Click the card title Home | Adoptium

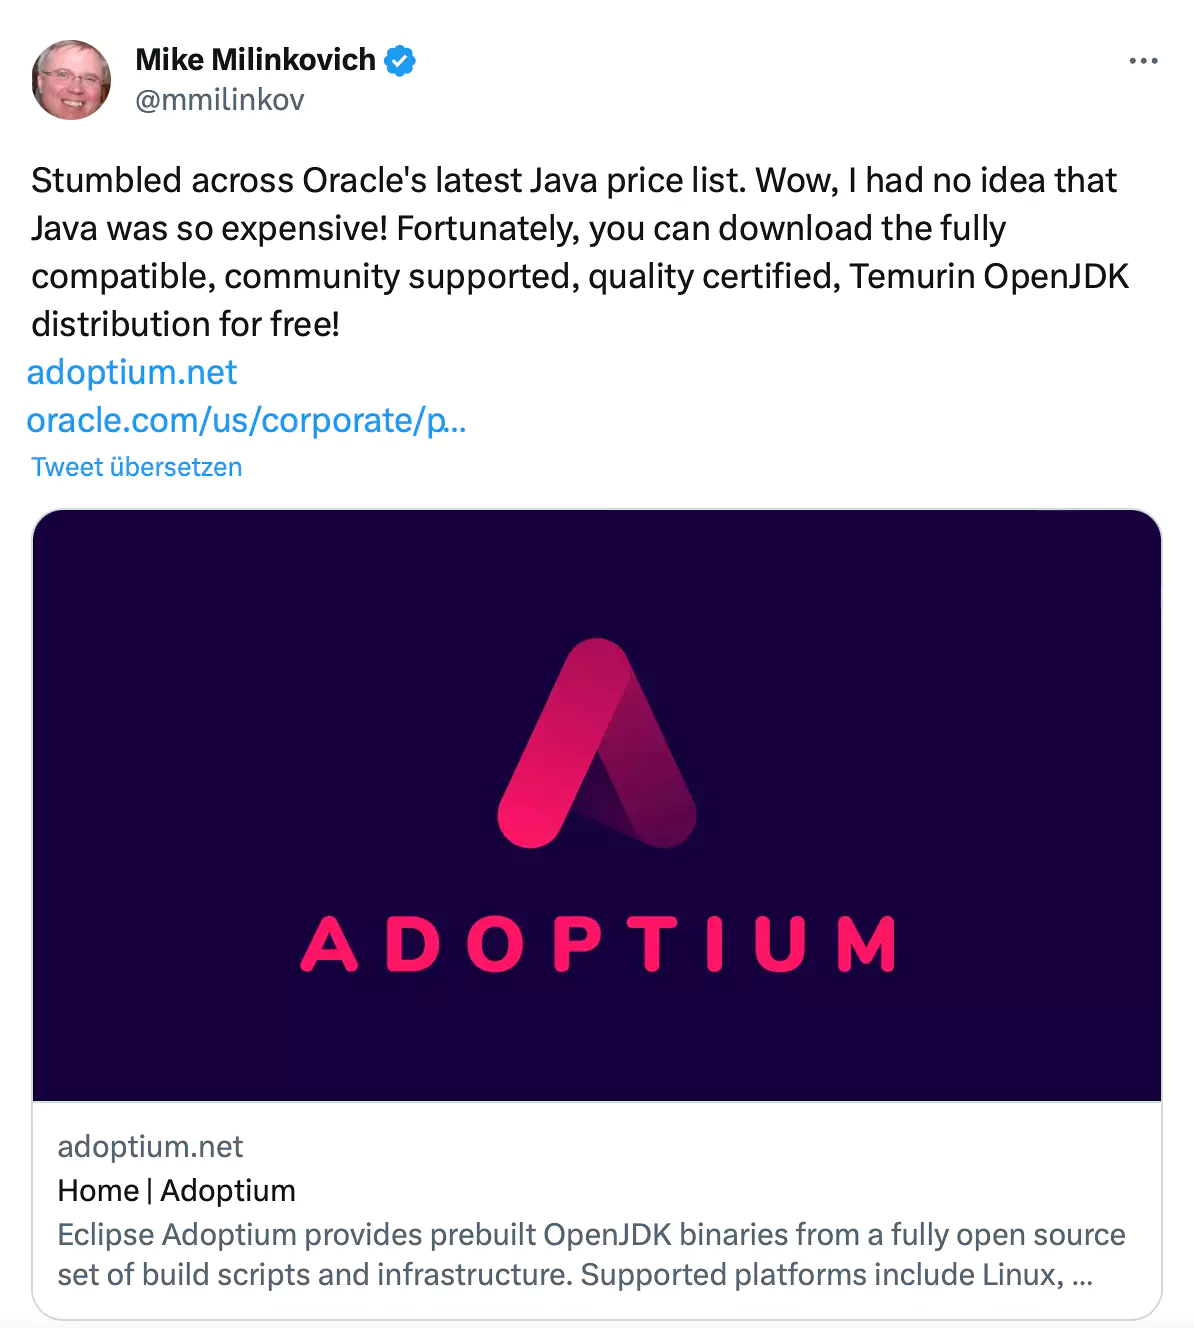tap(176, 1190)
